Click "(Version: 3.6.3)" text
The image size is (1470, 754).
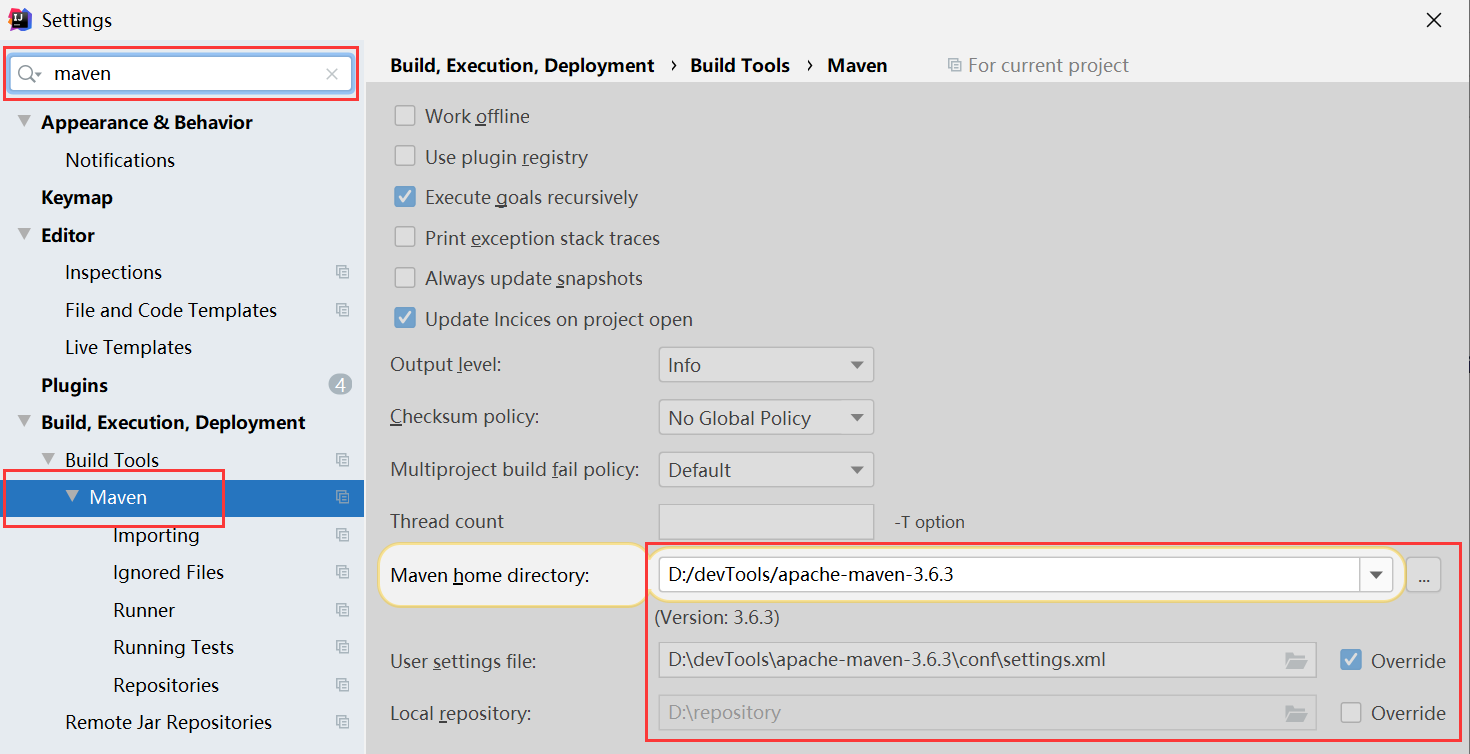coord(717,617)
